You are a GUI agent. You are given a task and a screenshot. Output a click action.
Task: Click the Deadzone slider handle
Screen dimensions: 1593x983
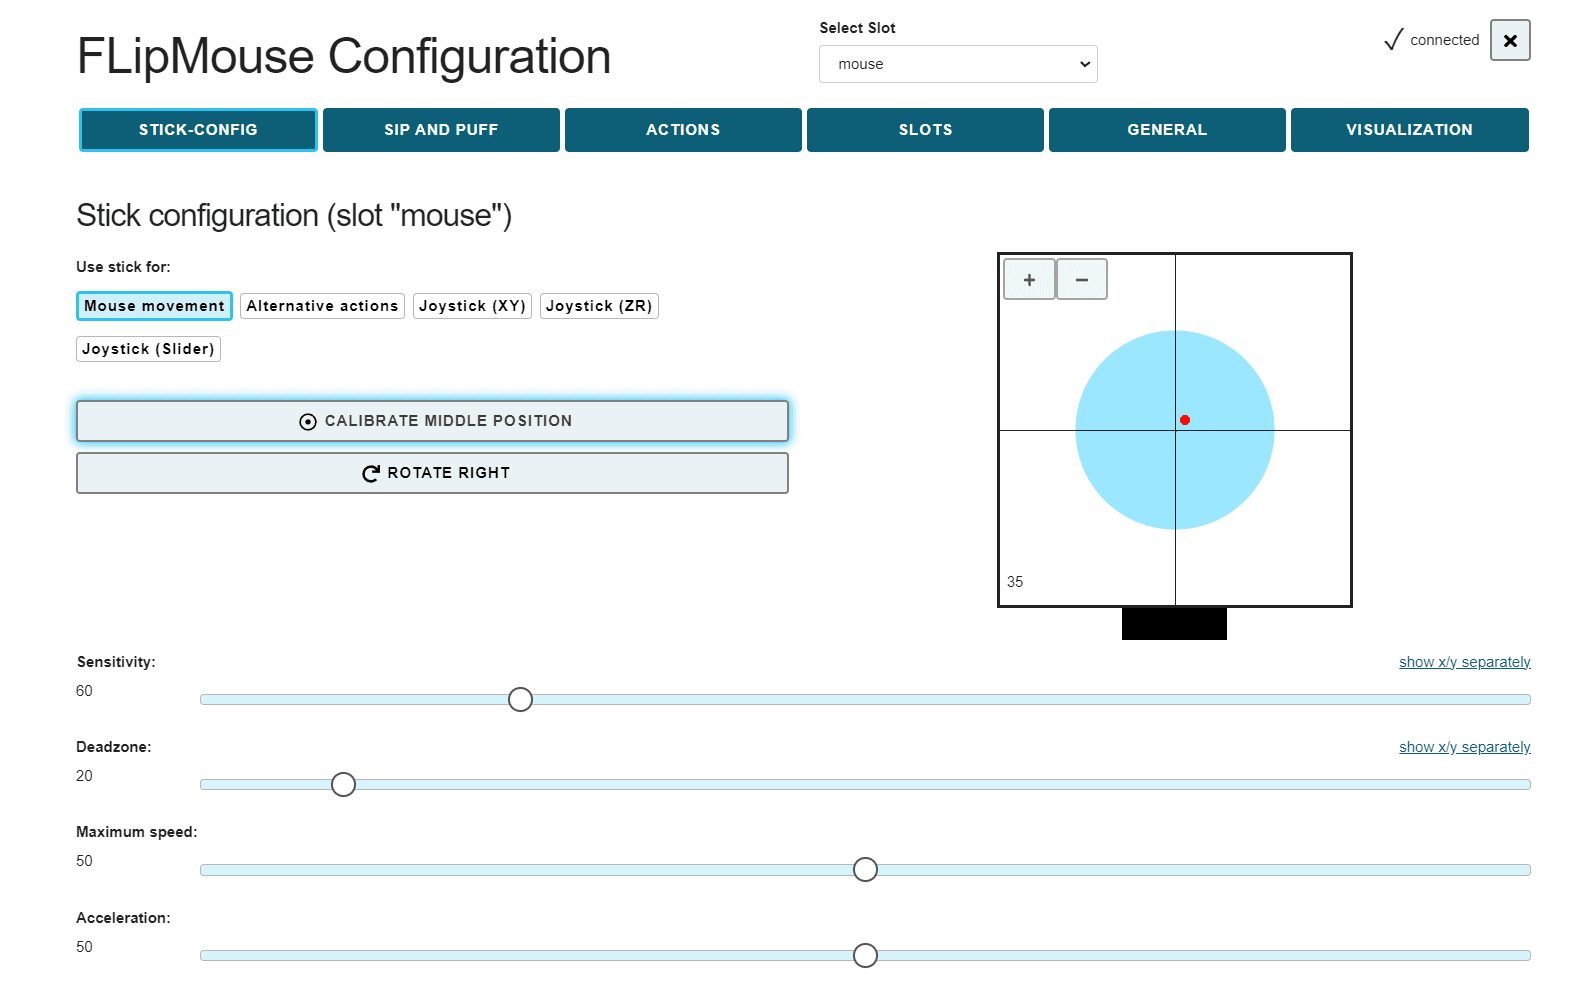point(343,784)
